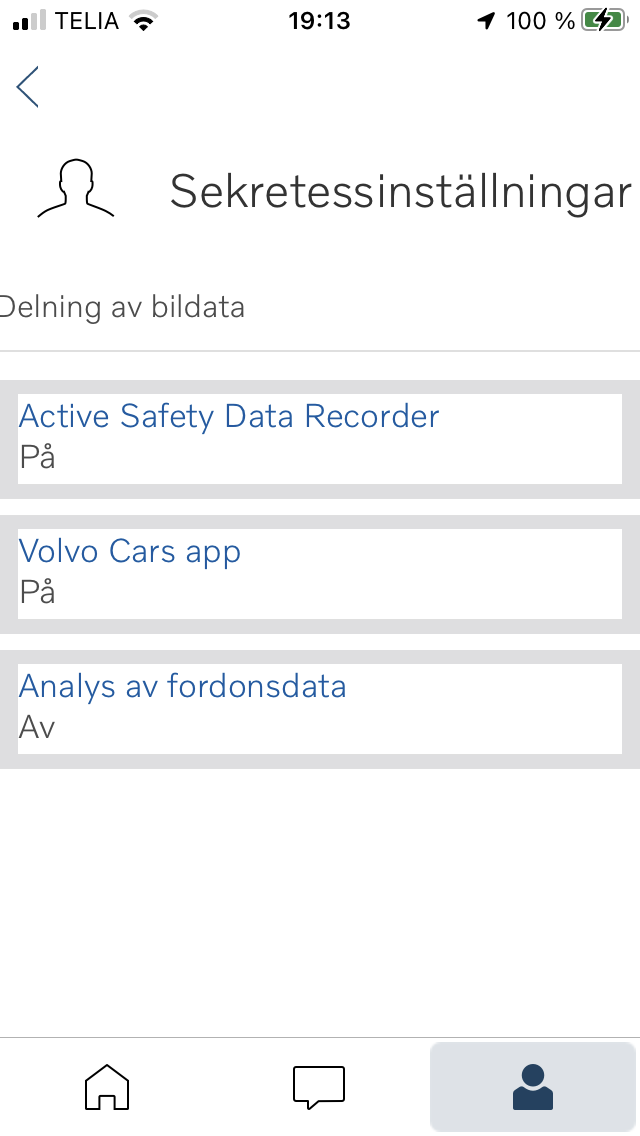Tap the Delning av bildata section heading

pos(122,307)
